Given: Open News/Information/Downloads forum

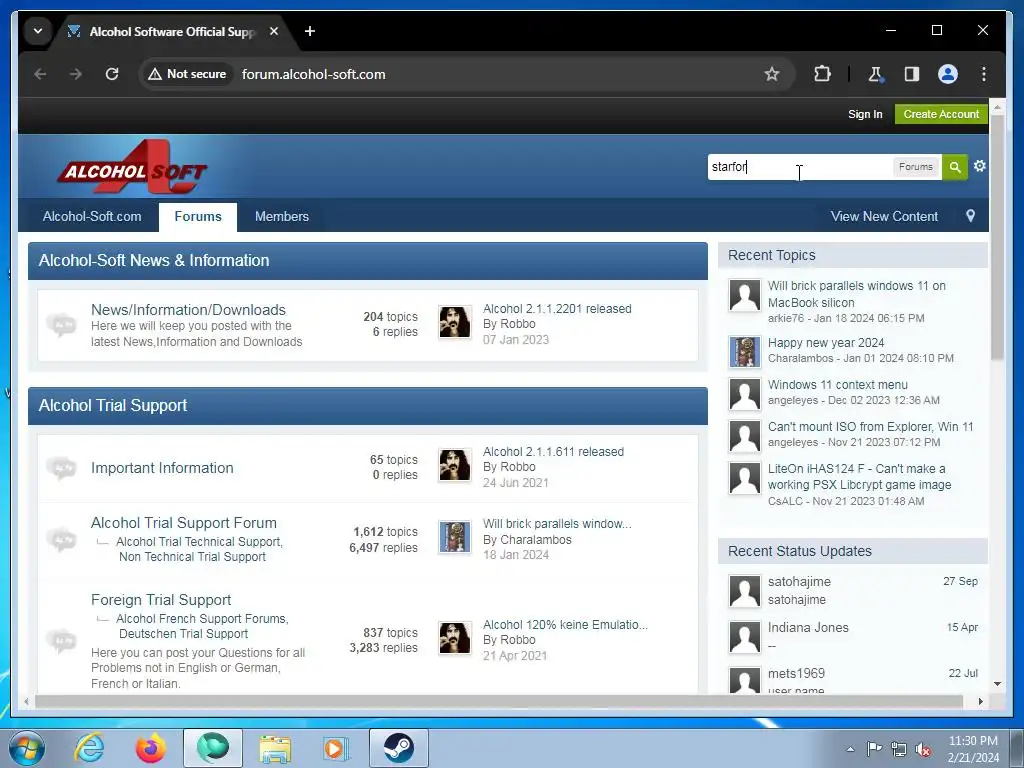Looking at the screenshot, I should coord(188,310).
